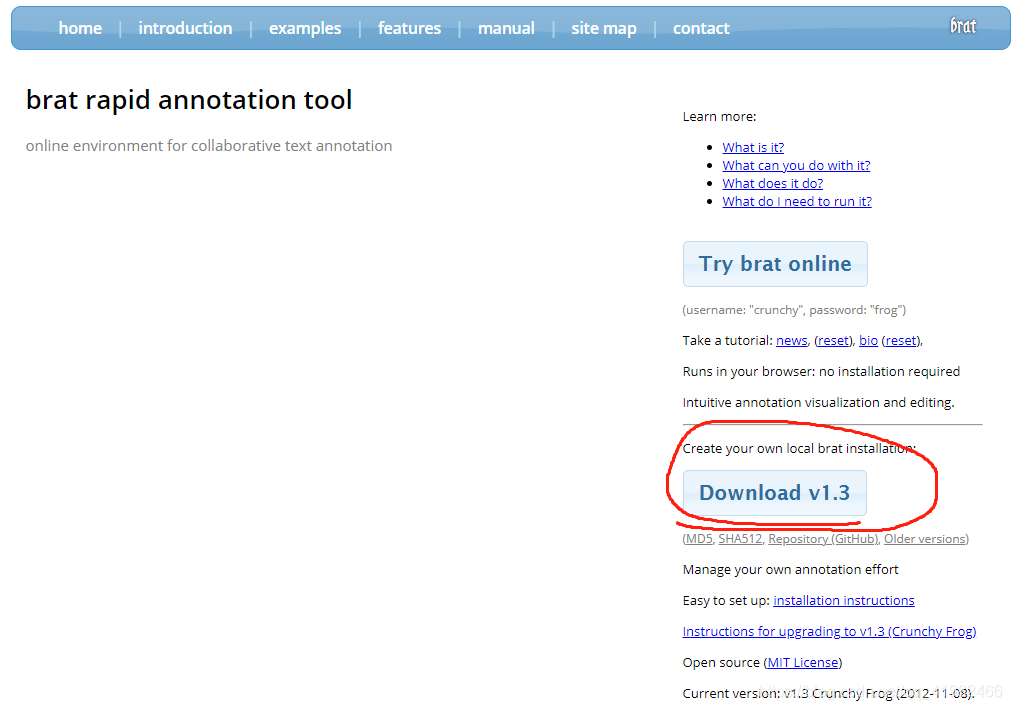This screenshot has width=1012, height=710.
Task: Open the Older versions link
Action: [925, 539]
